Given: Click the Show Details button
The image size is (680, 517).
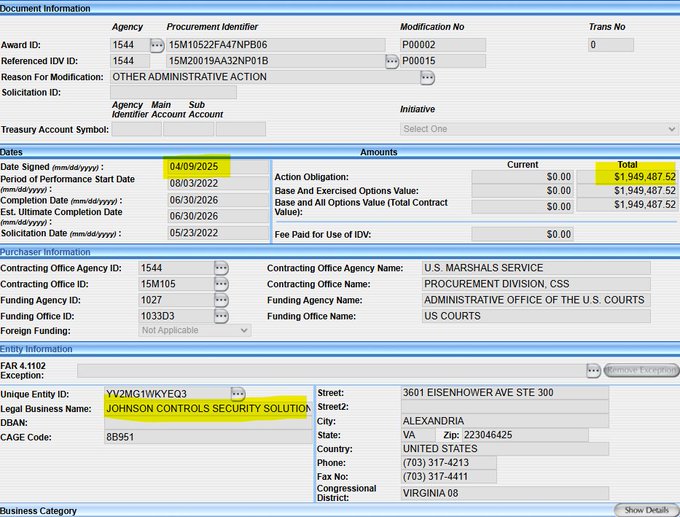Looking at the screenshot, I should (x=645, y=510).
